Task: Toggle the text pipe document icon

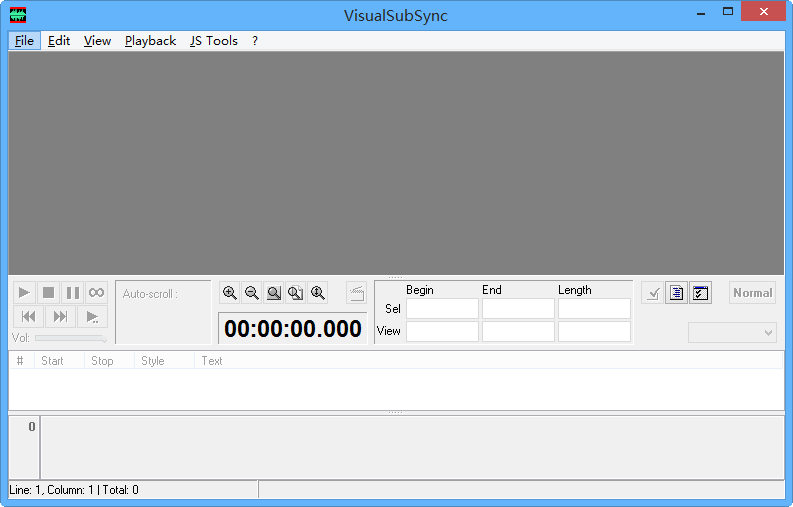Action: pos(677,293)
